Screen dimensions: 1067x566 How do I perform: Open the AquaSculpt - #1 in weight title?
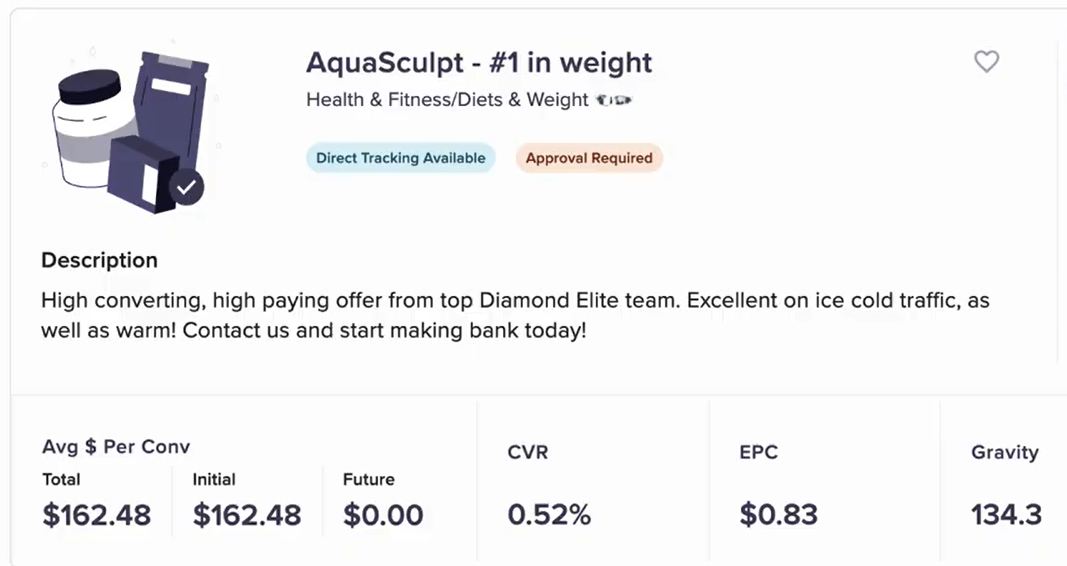479,62
